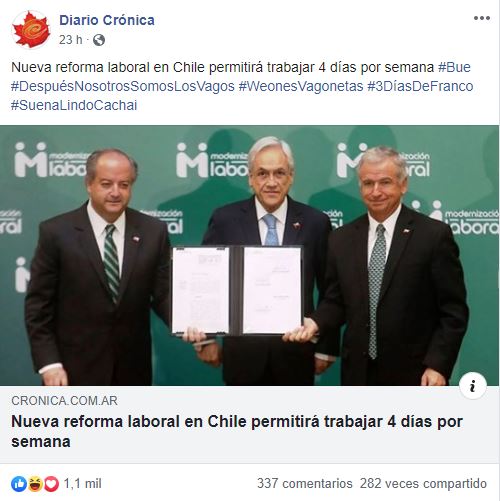Viewport: 500px width, 501px height.
Task: Open the #SuenaLindoCachai hashtag
Action: (x=74, y=105)
